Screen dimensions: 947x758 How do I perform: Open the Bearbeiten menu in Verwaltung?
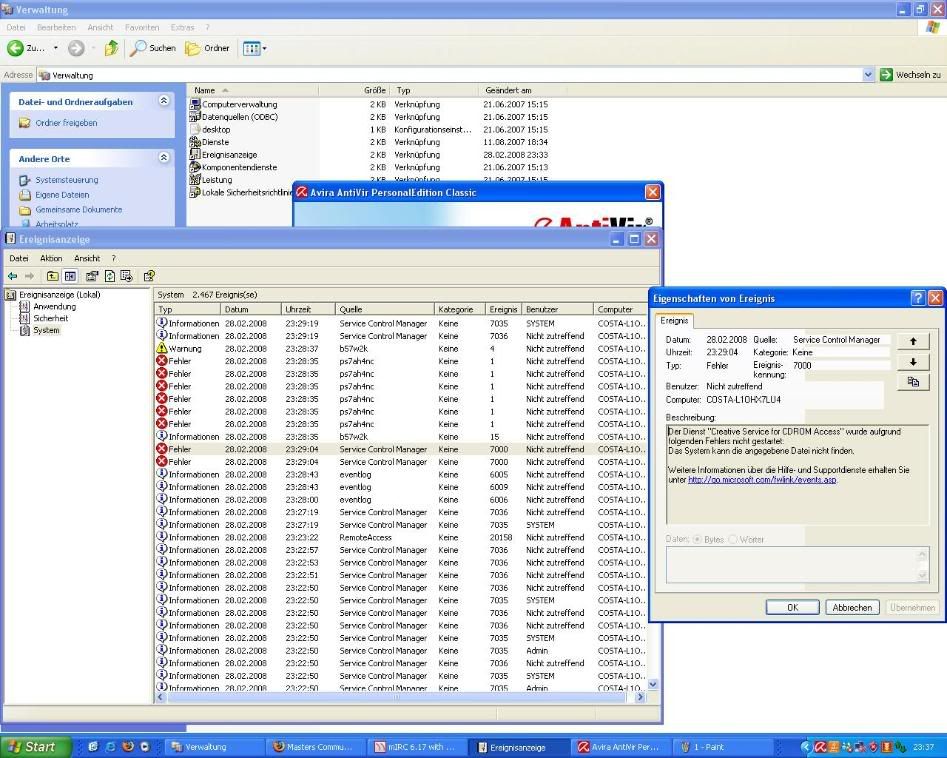click(56, 27)
